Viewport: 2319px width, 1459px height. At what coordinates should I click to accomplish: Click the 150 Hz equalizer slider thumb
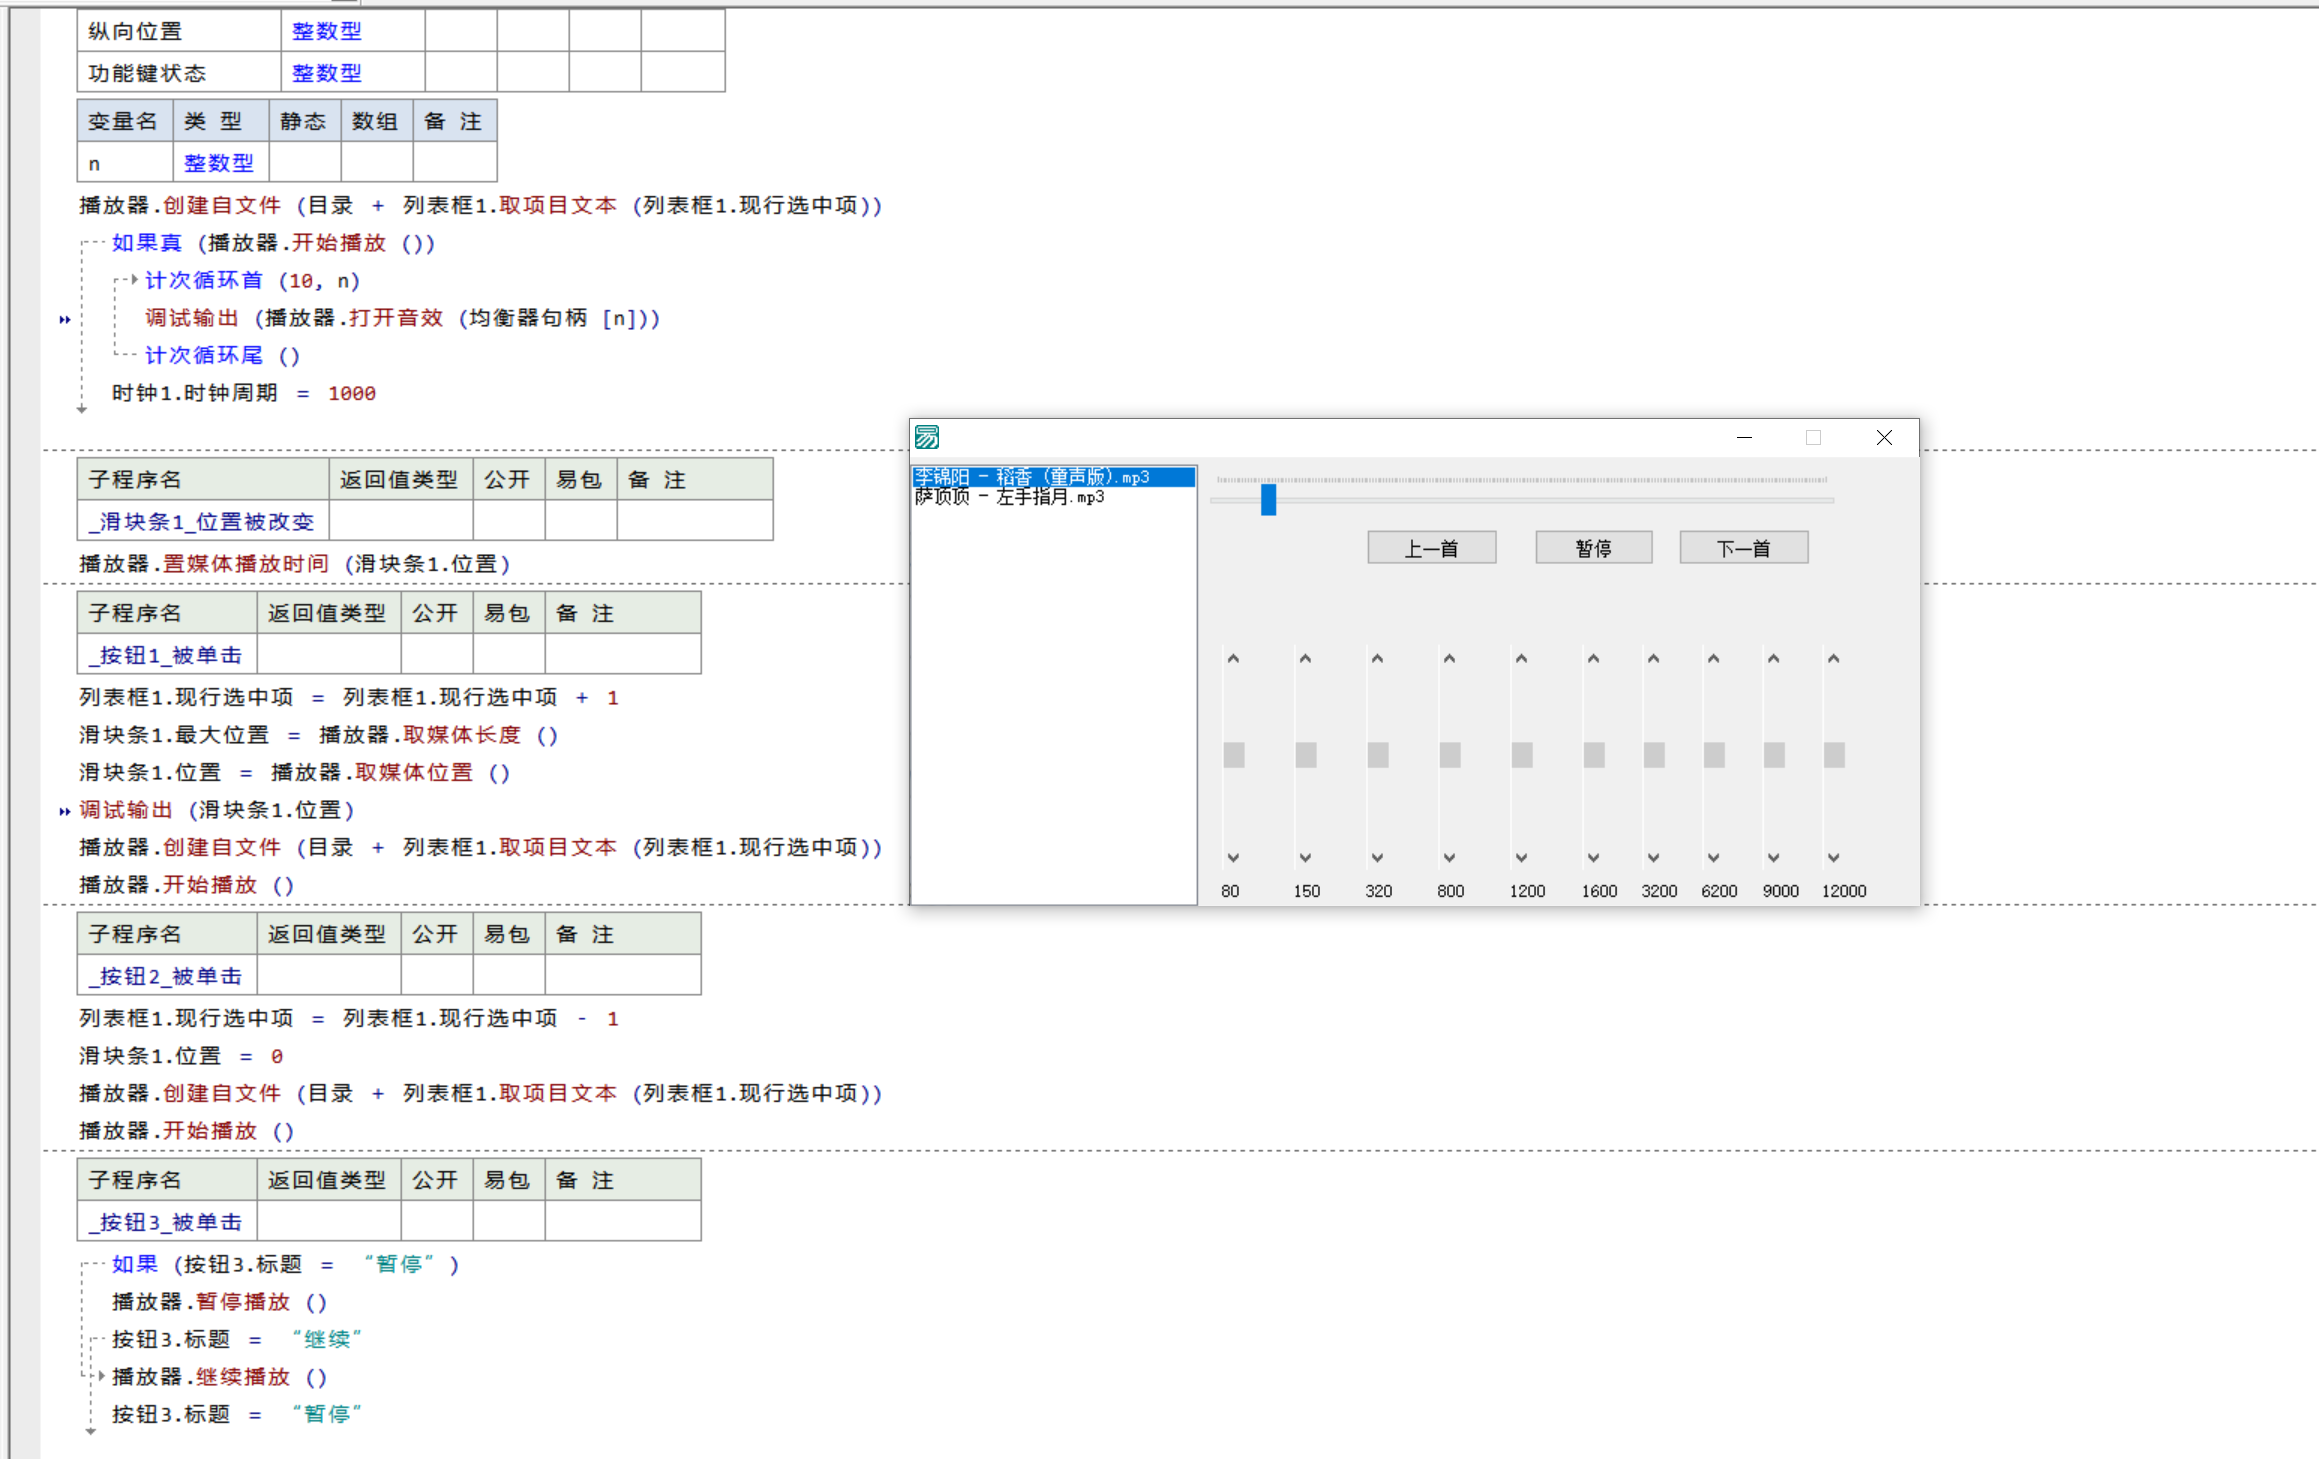point(1306,755)
